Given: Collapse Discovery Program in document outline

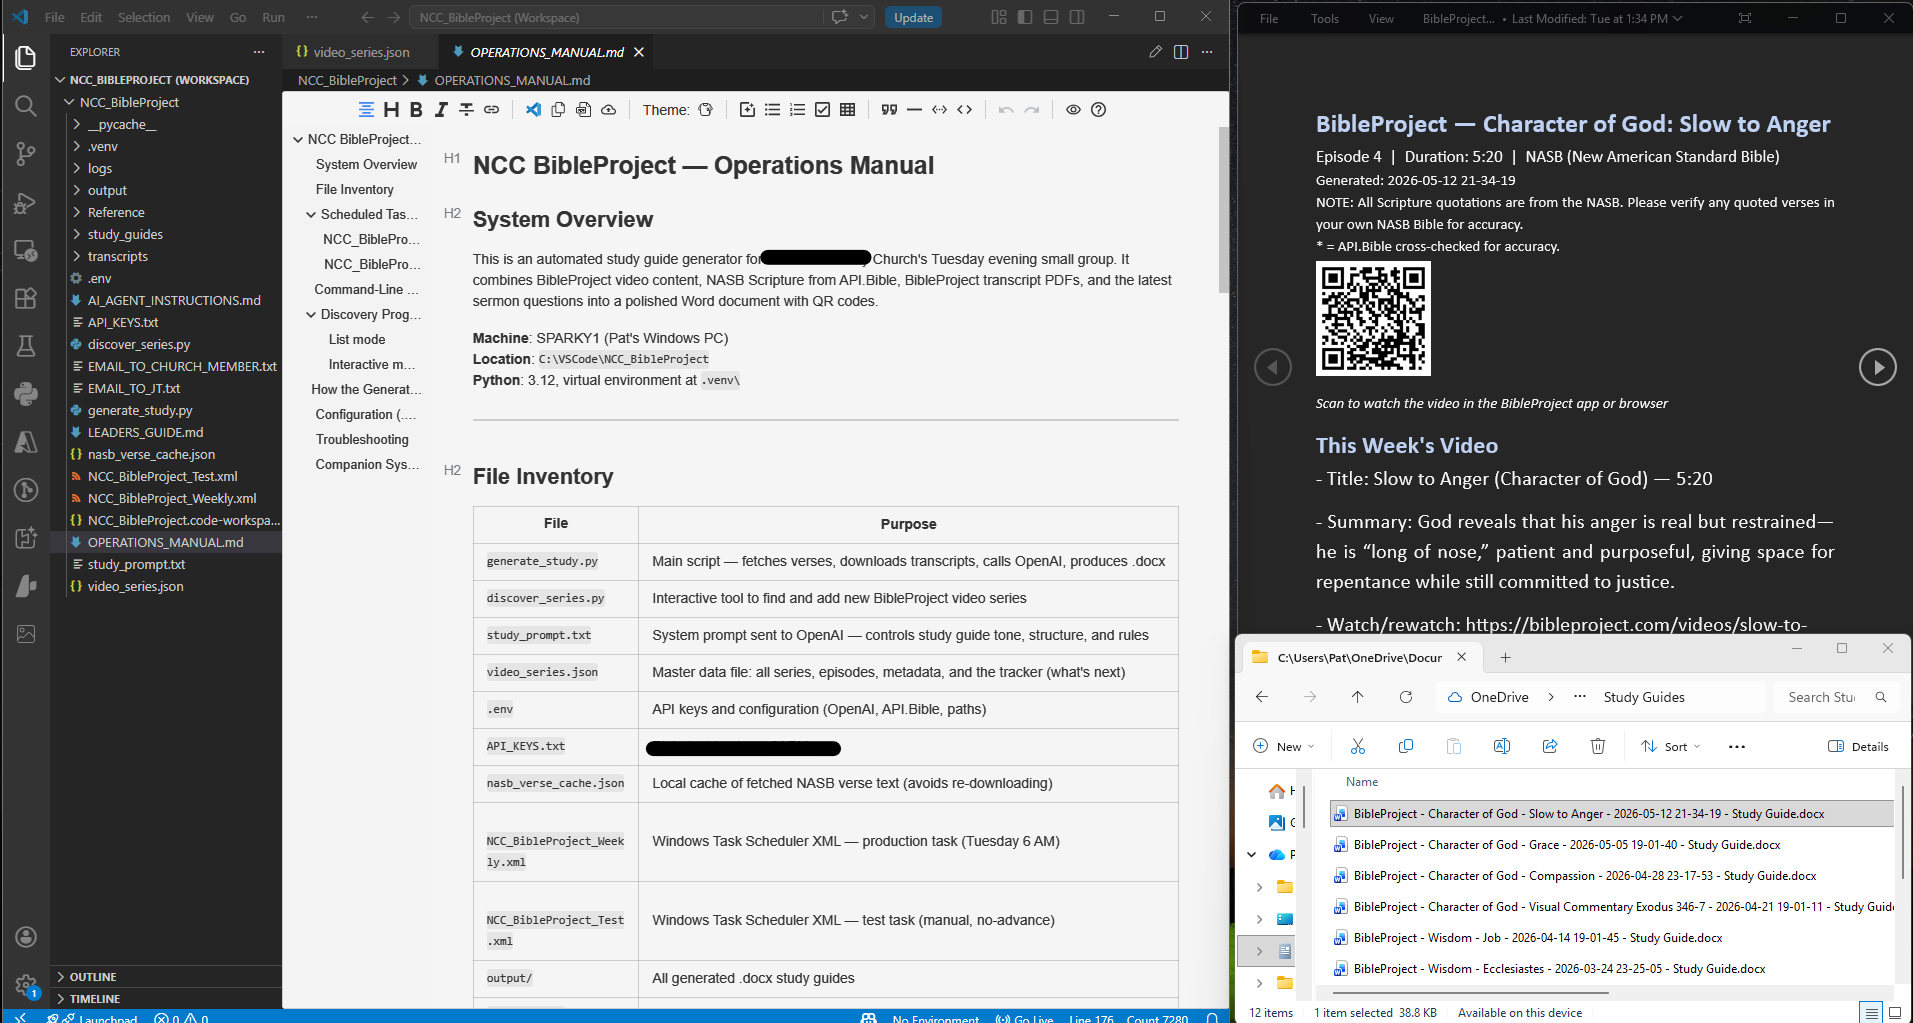Looking at the screenshot, I should pos(311,314).
